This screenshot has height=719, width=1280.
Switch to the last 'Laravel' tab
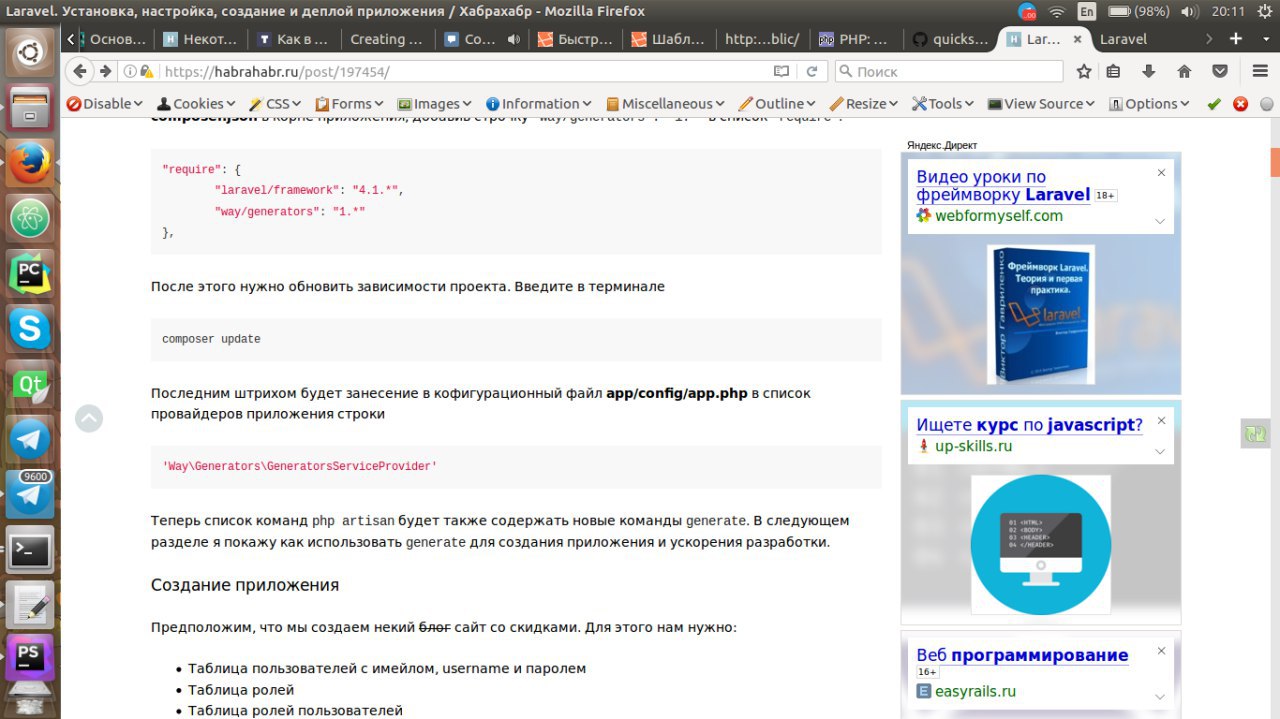(x=1140, y=39)
